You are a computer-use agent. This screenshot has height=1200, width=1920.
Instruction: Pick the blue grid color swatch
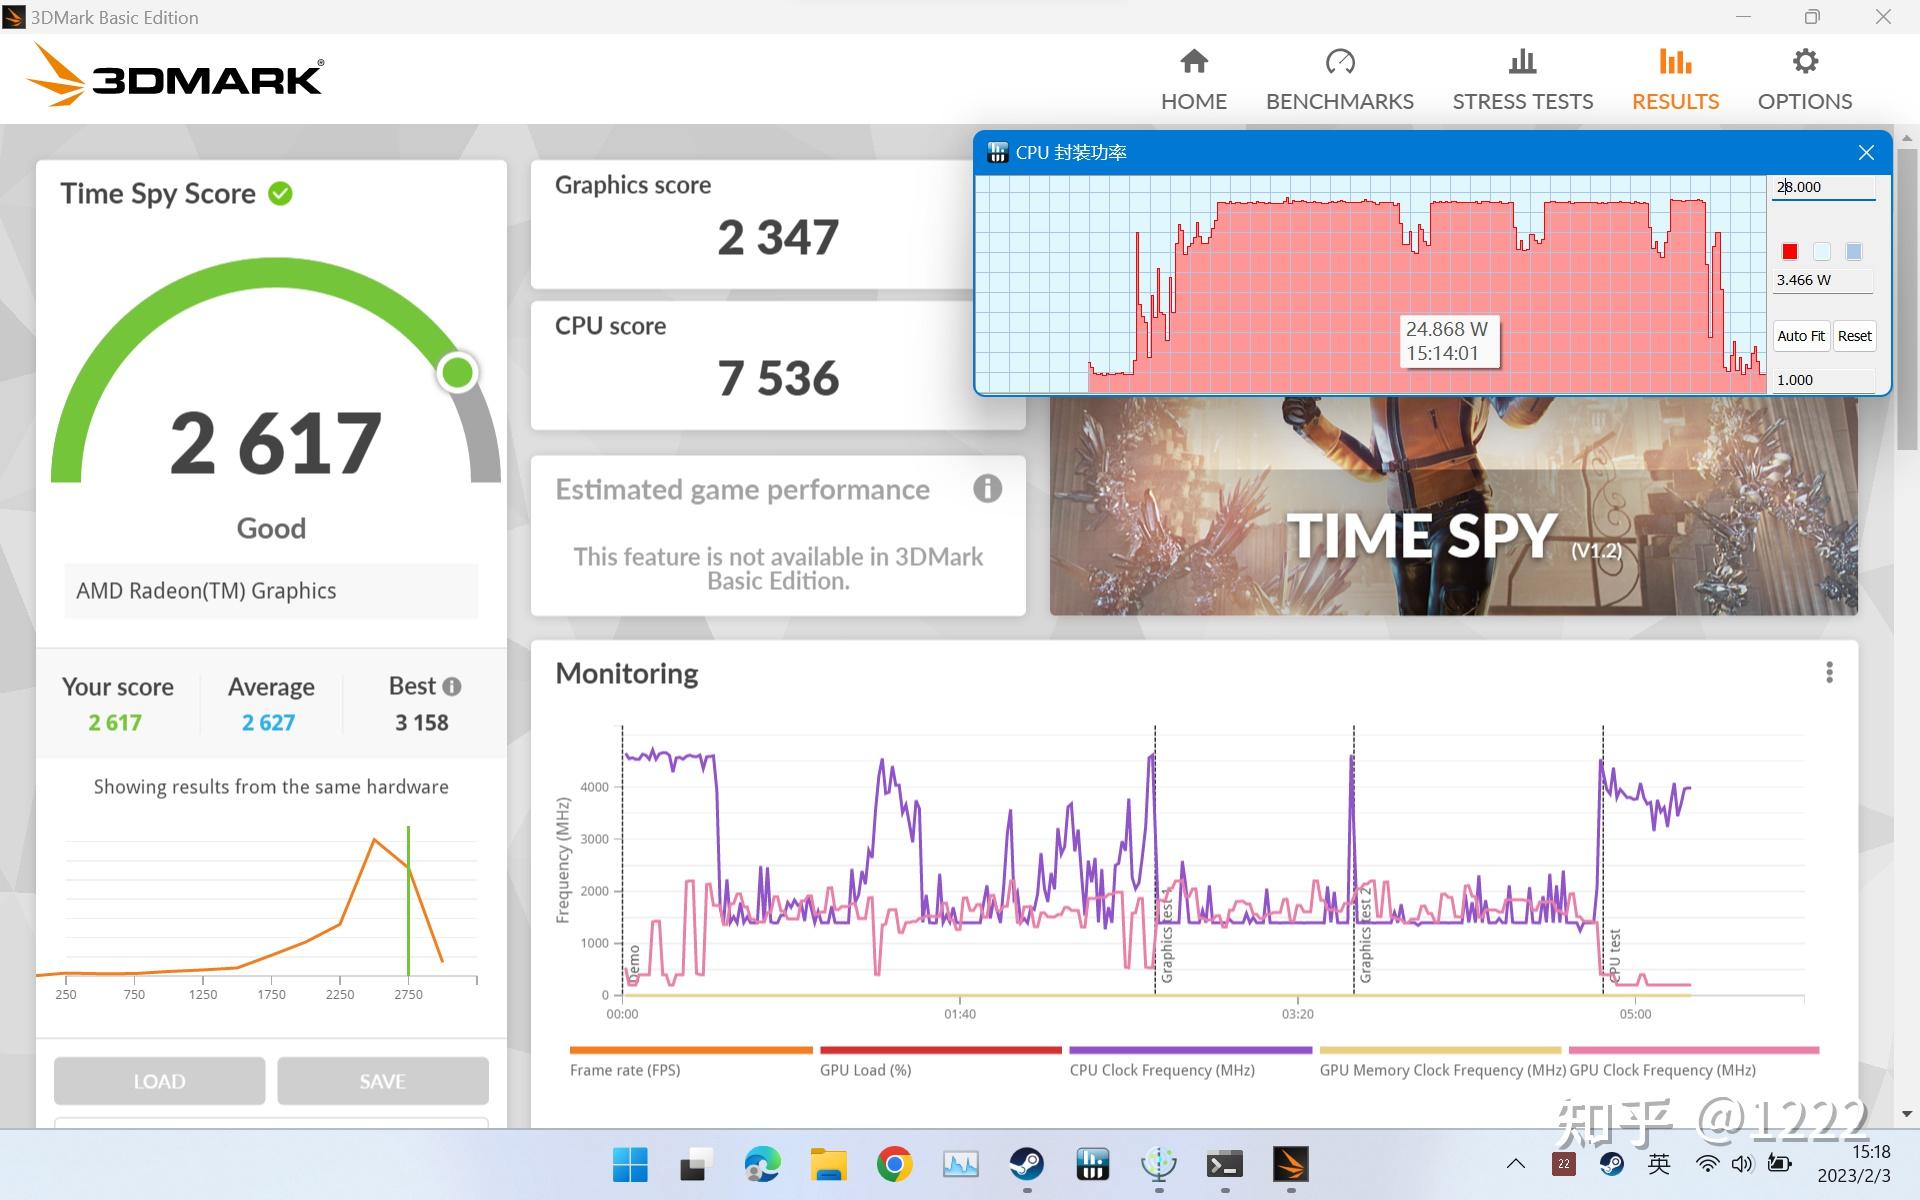[x=1854, y=252]
